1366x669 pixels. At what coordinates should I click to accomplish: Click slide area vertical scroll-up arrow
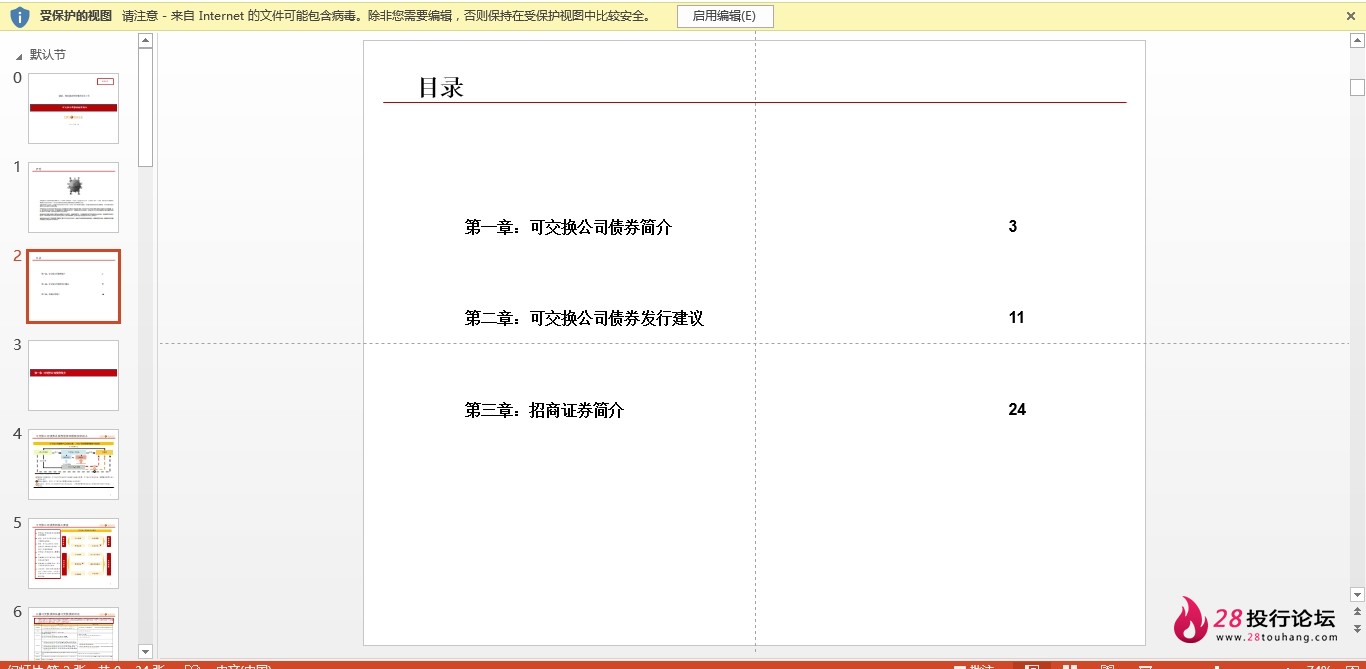pyautogui.click(x=1357, y=40)
